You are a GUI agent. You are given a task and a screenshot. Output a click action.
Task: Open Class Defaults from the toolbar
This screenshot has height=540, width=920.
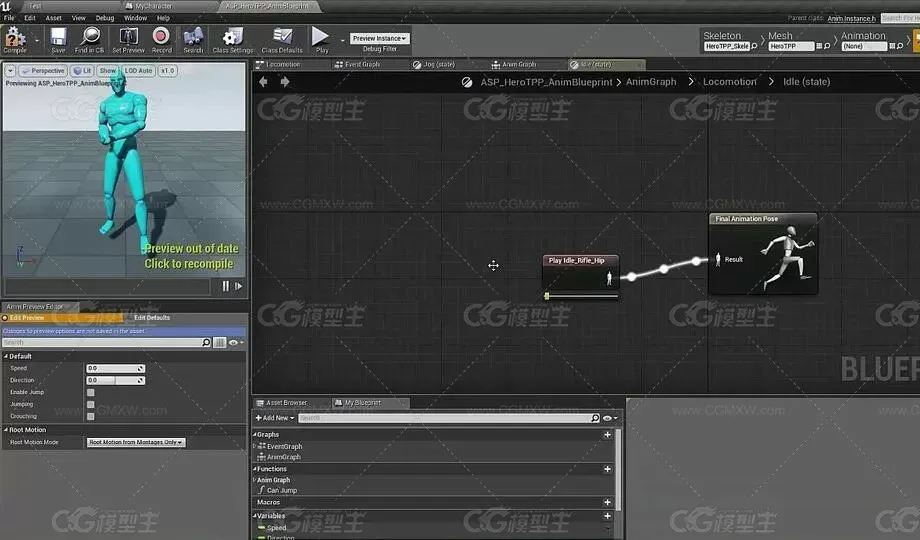click(x=282, y=37)
